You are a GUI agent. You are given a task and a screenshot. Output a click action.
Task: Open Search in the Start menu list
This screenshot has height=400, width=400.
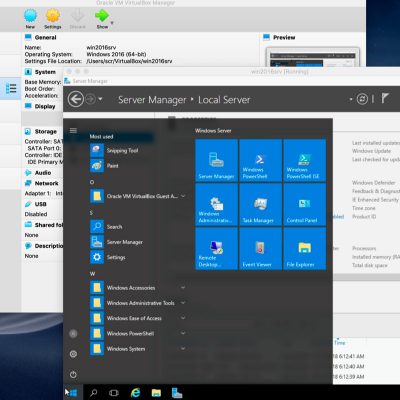click(114, 227)
